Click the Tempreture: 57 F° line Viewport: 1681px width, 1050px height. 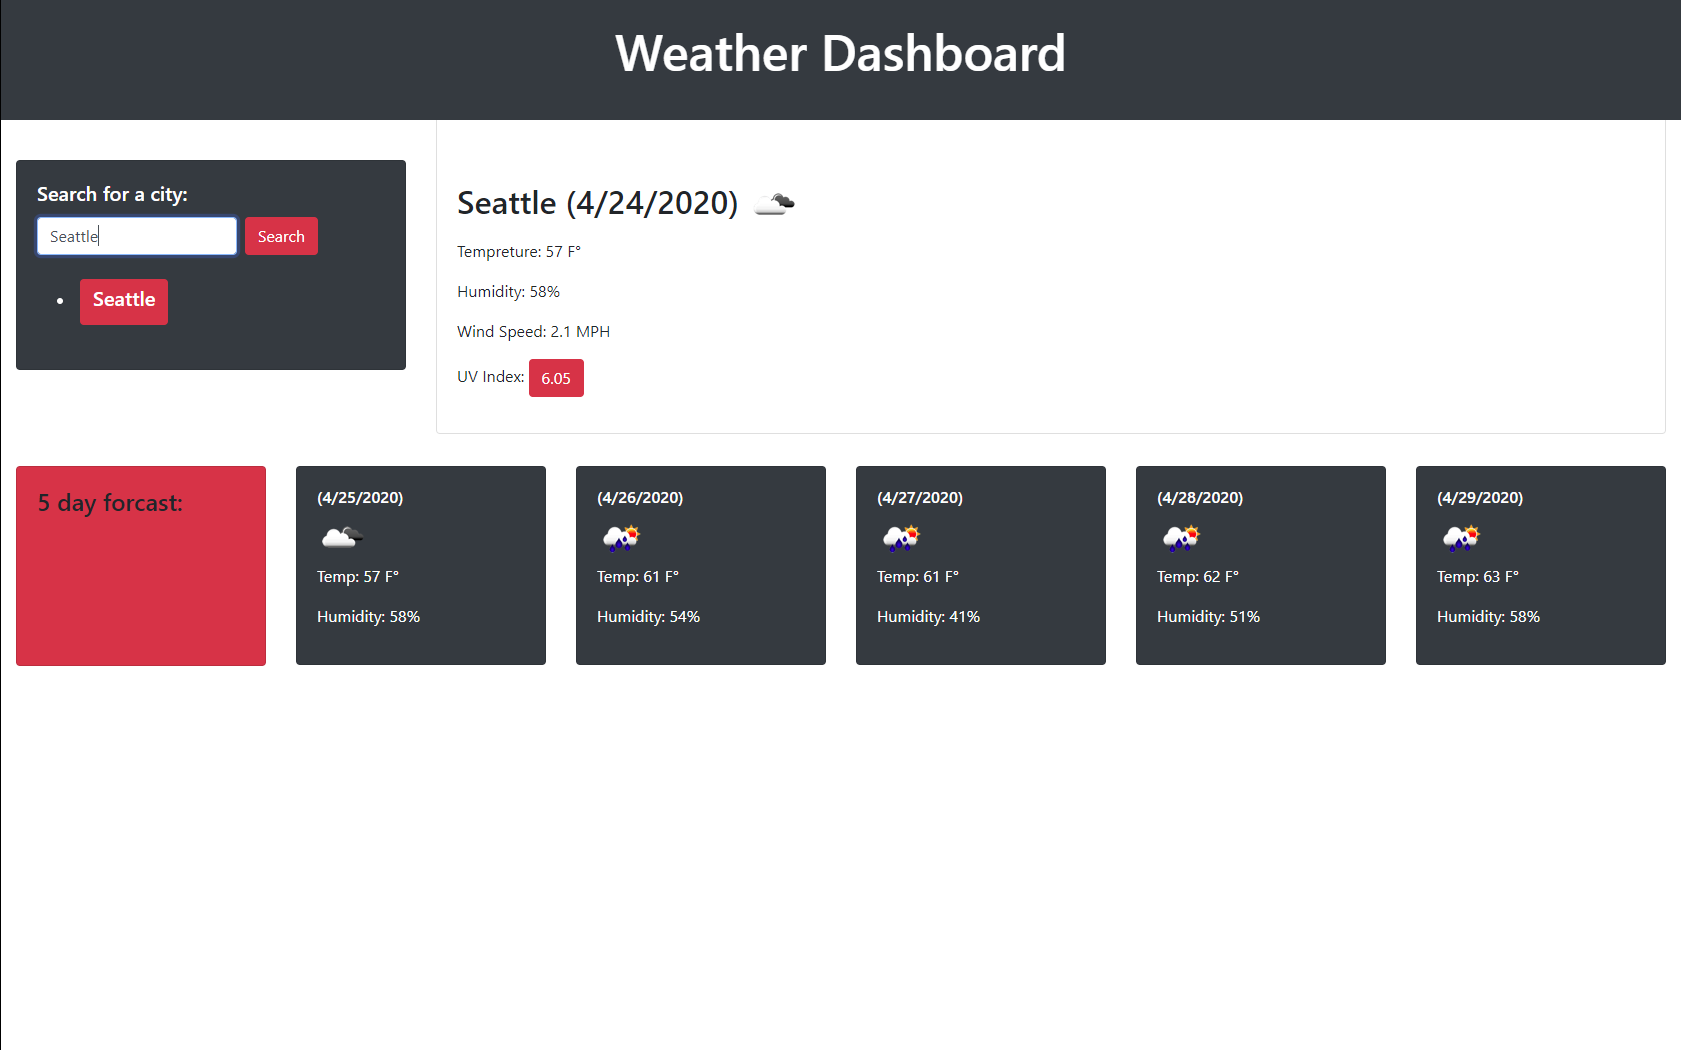519,252
